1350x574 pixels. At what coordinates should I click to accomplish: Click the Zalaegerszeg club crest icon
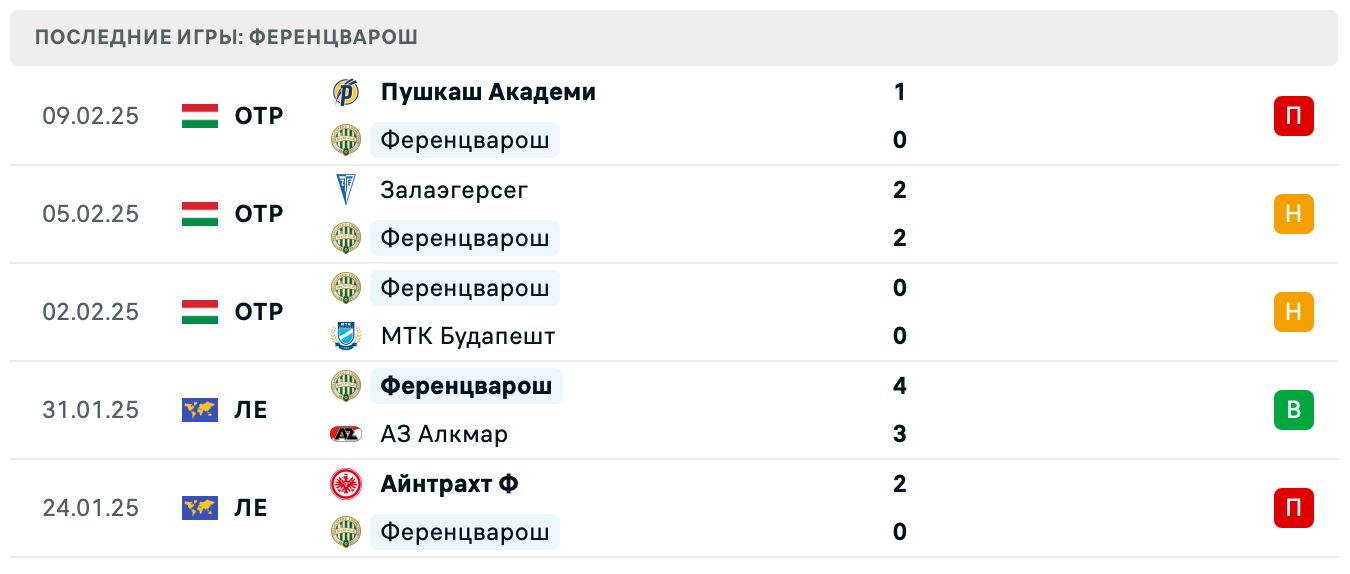[x=346, y=189]
